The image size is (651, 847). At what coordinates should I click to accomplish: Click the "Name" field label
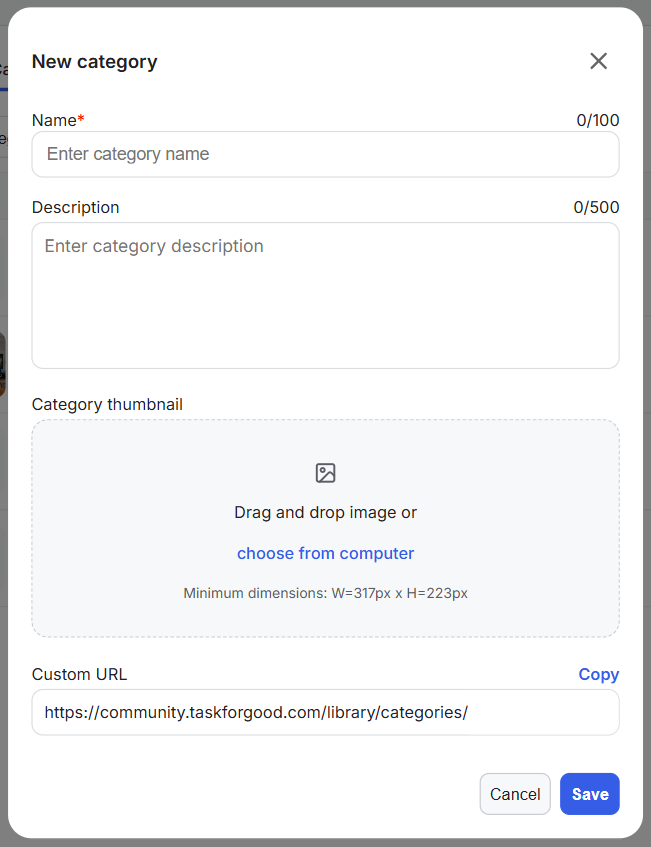pos(54,120)
